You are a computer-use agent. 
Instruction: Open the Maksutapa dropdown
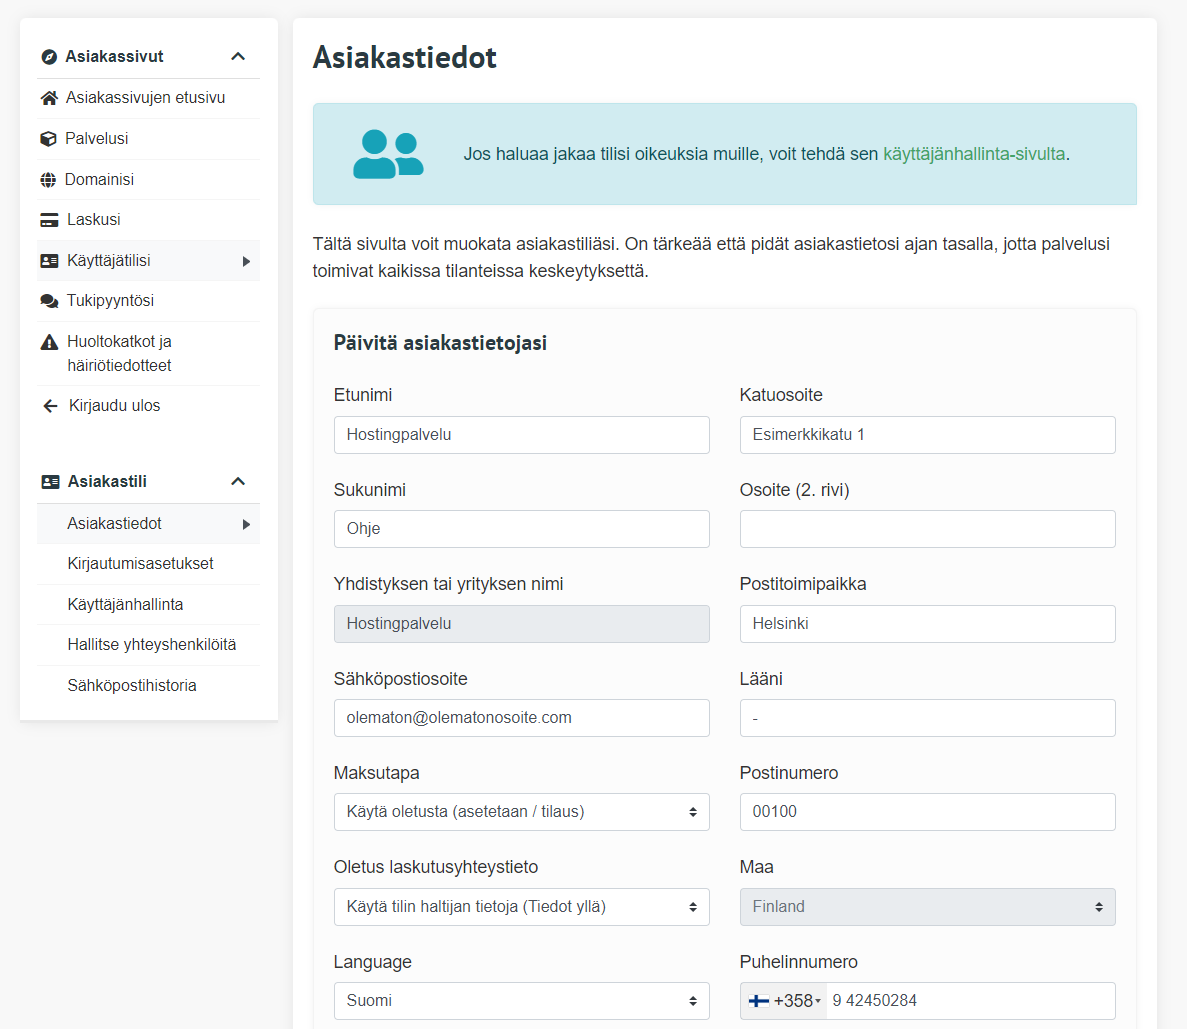point(522,812)
